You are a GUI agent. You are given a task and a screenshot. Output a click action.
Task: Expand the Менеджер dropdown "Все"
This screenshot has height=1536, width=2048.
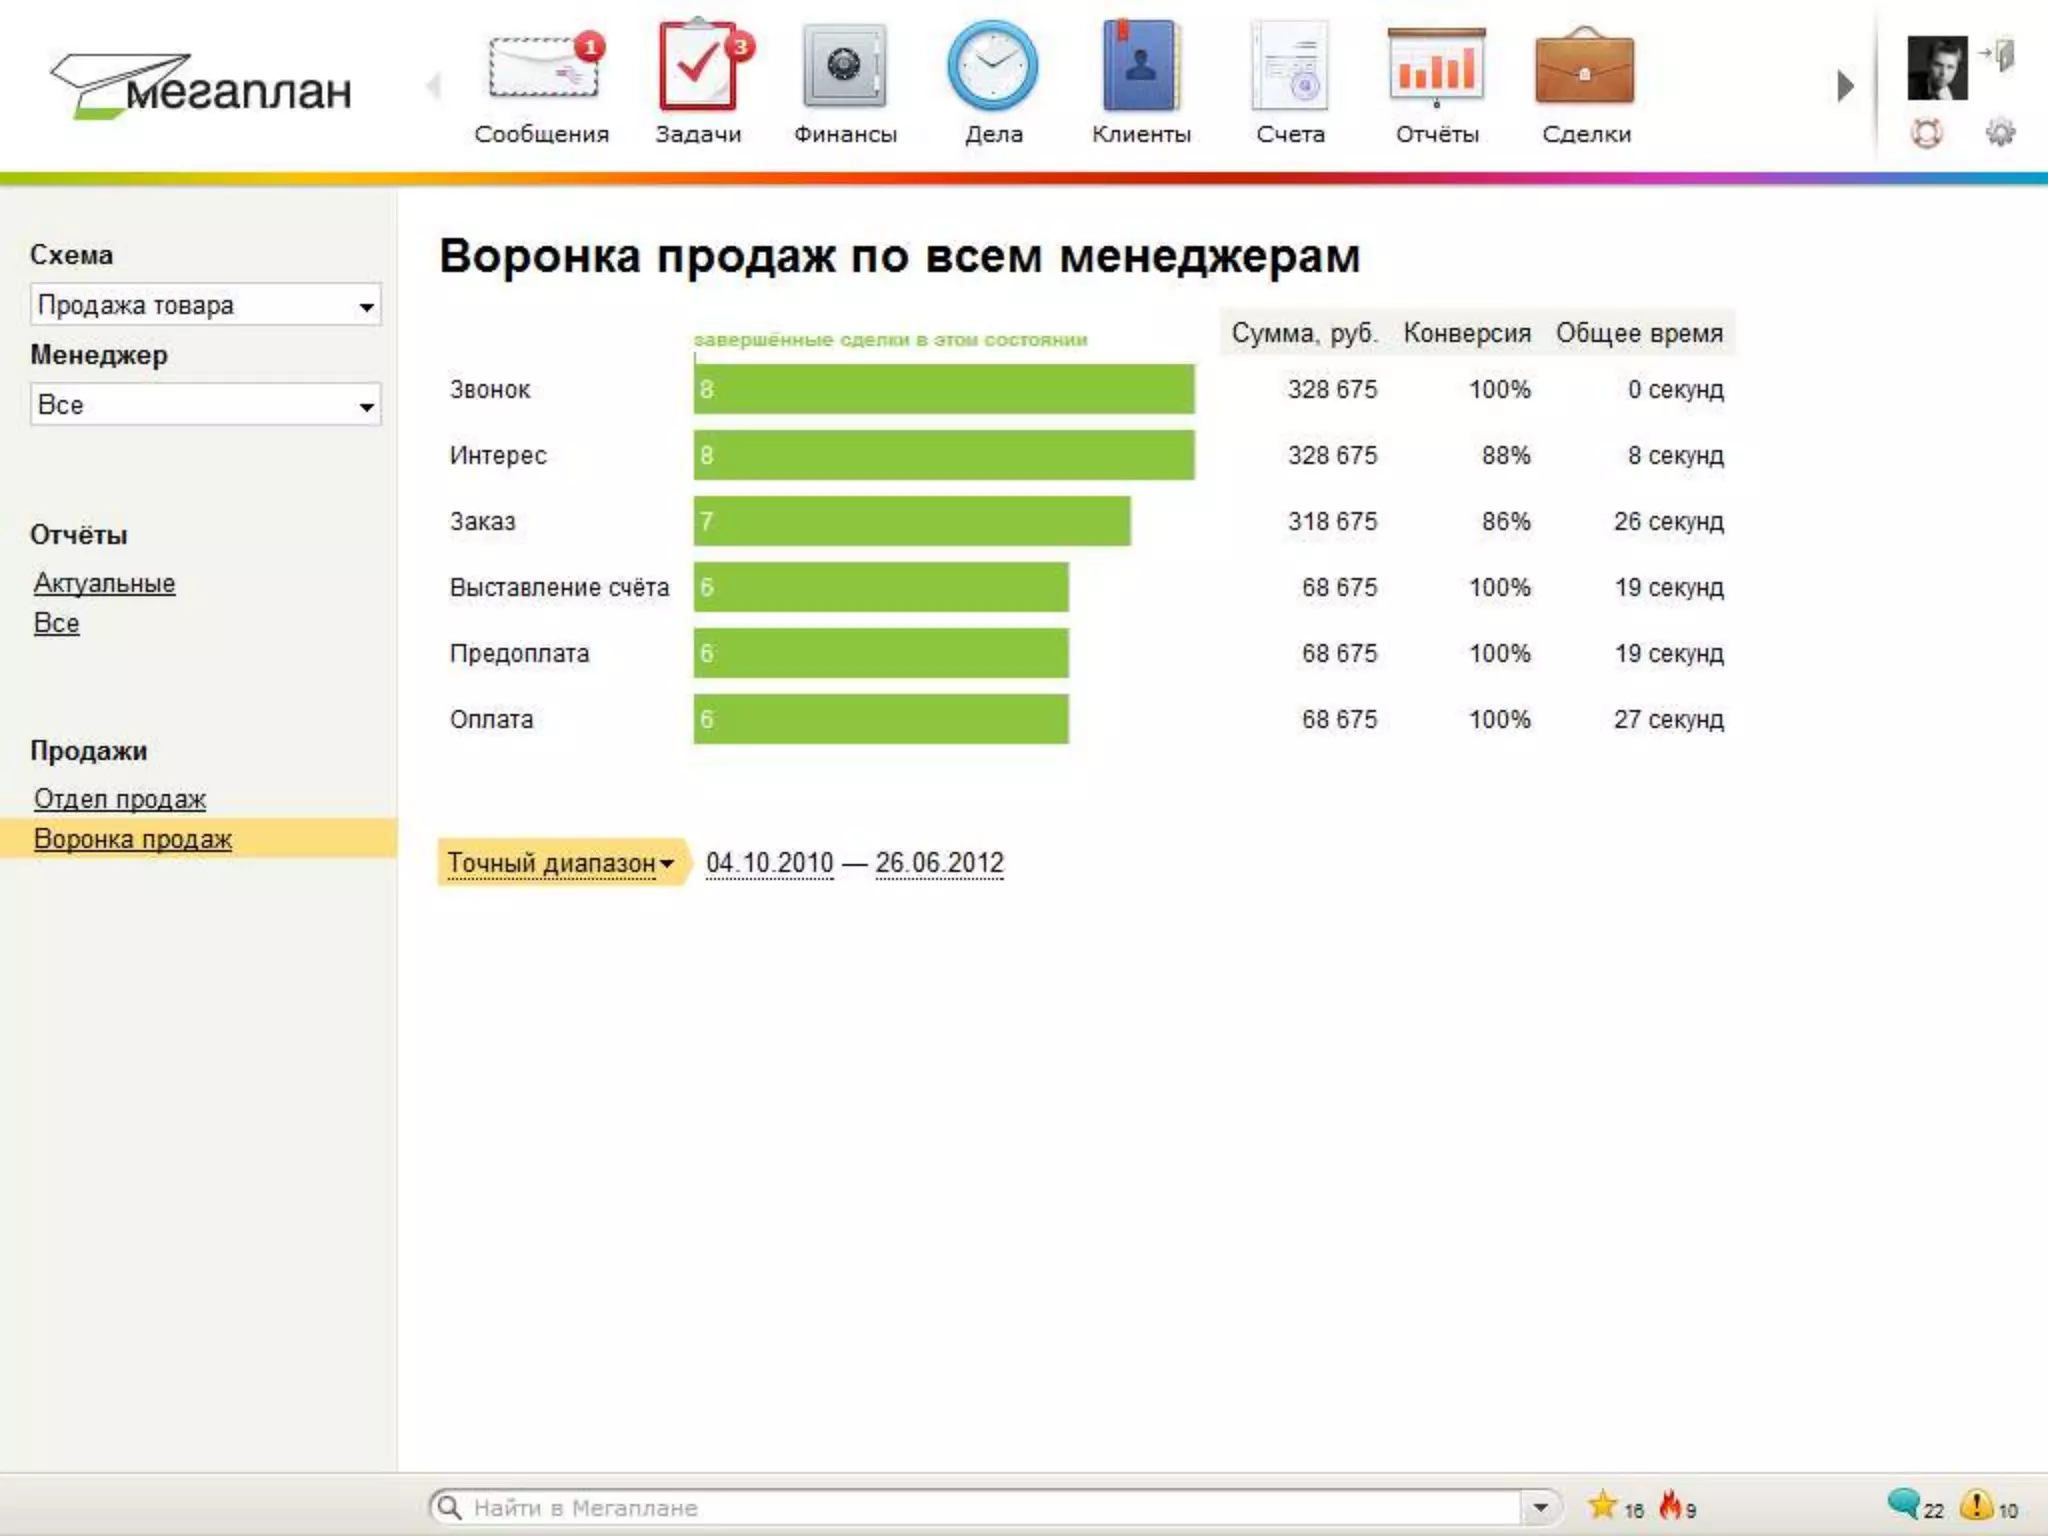pos(205,405)
